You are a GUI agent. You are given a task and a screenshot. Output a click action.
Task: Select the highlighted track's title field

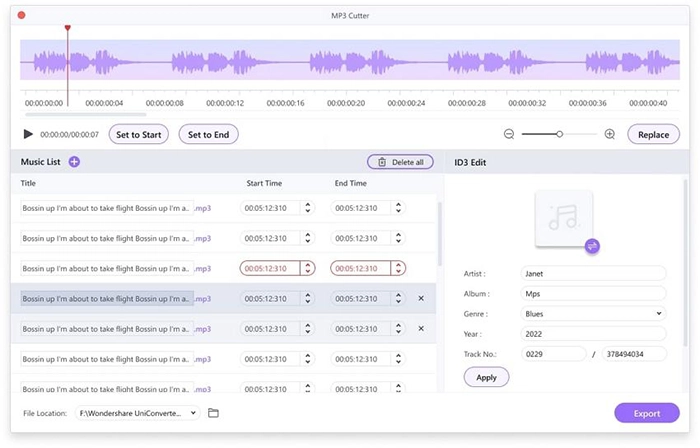(107, 299)
